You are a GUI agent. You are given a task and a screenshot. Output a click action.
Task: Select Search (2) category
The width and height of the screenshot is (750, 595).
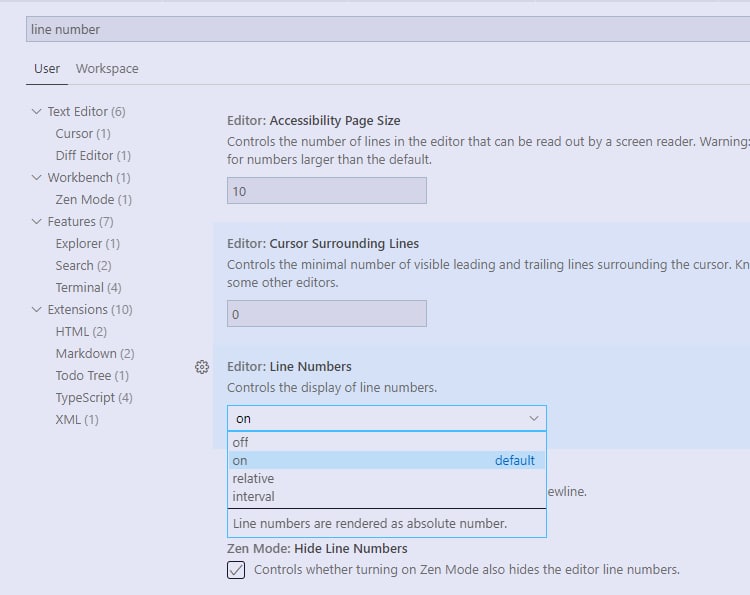pos(83,265)
